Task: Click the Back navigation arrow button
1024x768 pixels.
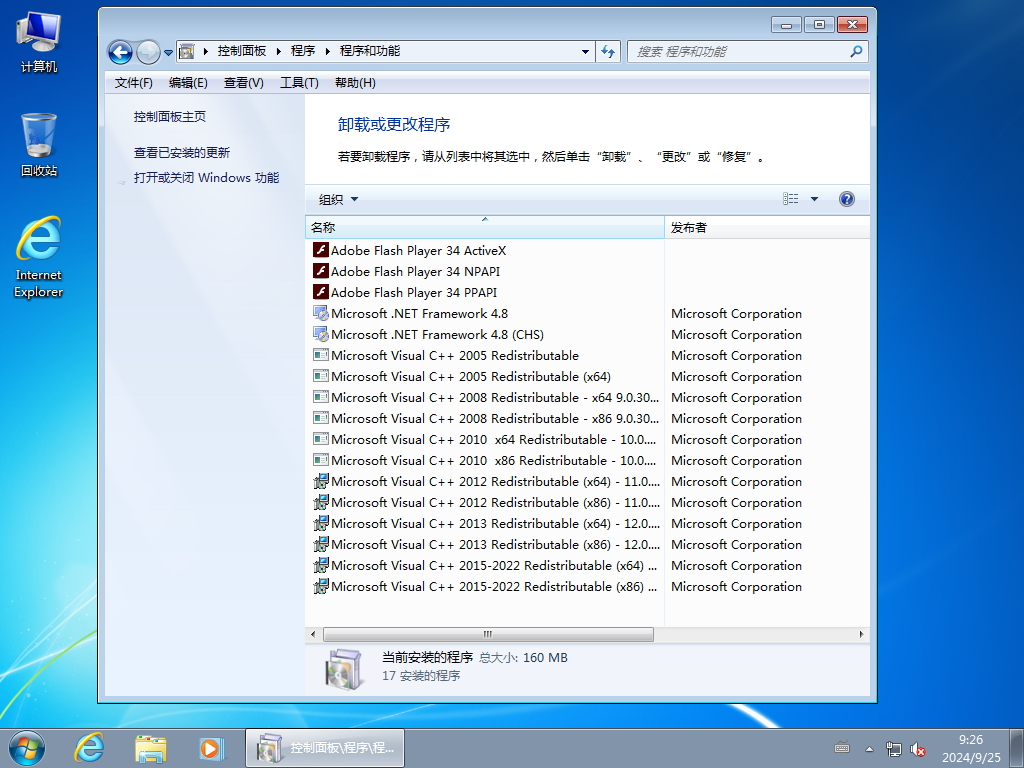Action: click(121, 52)
